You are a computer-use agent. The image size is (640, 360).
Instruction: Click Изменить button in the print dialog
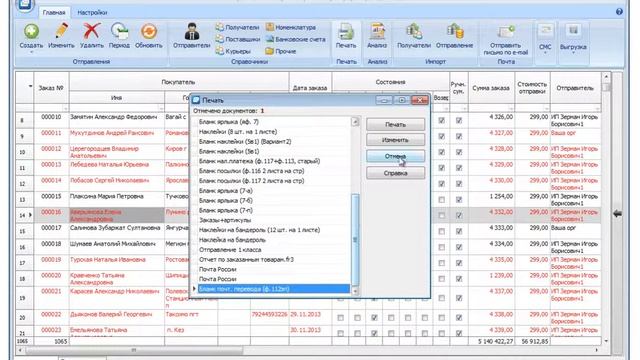pos(395,140)
